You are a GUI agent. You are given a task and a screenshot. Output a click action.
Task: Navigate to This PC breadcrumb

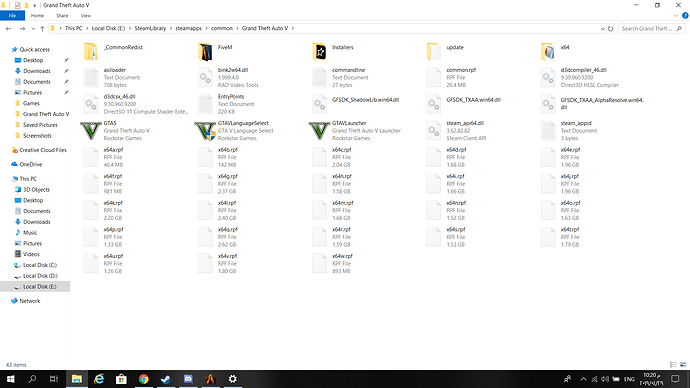pos(73,28)
